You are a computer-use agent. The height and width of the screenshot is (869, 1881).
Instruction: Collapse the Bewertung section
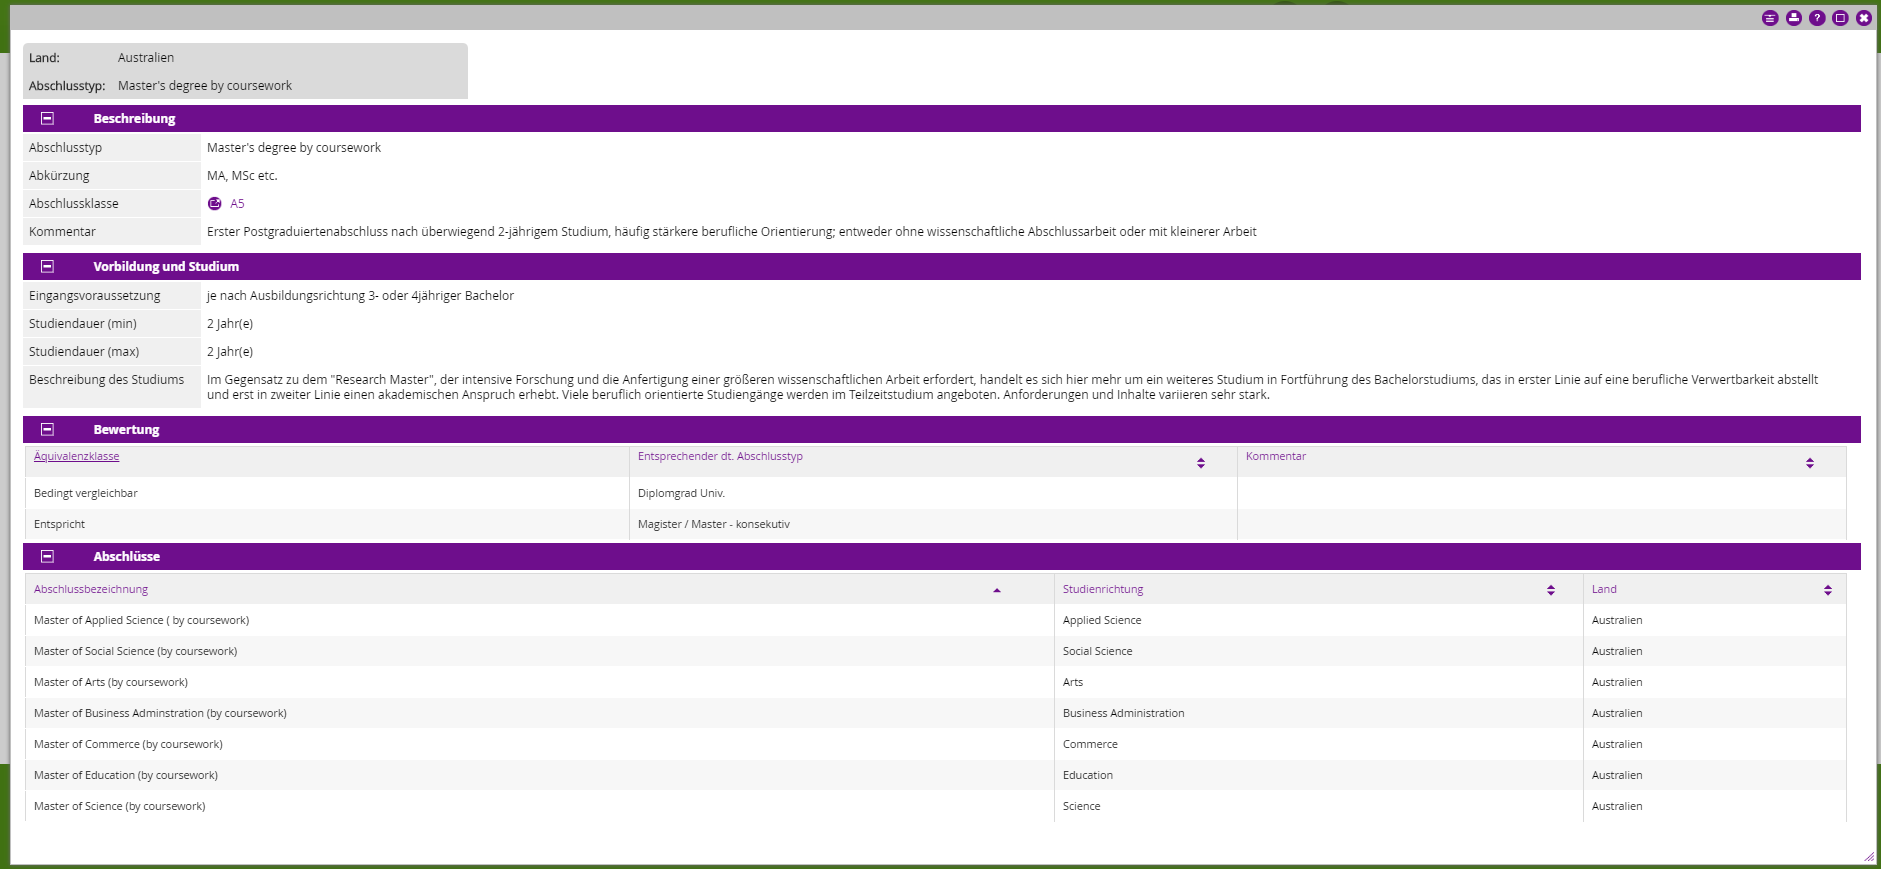point(47,429)
